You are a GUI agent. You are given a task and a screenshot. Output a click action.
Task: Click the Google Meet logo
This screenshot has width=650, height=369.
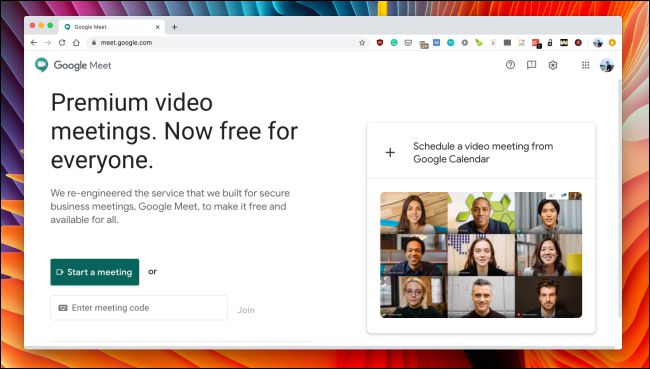tap(73, 65)
